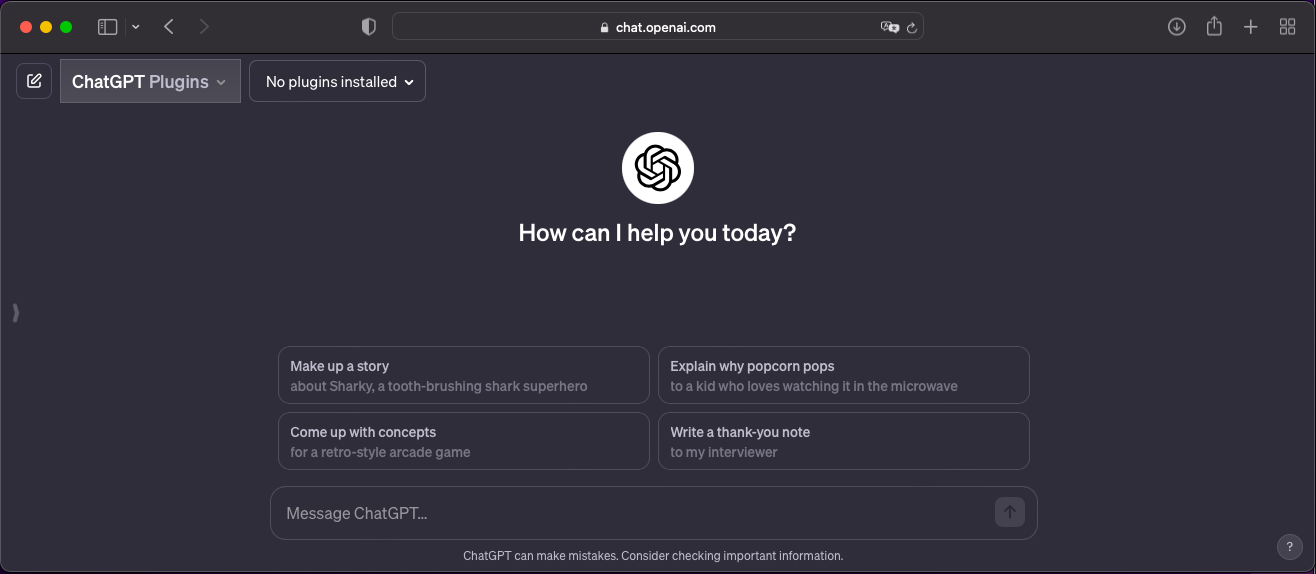
Task: Select the Come up with concepts suggestion
Action: coord(464,441)
